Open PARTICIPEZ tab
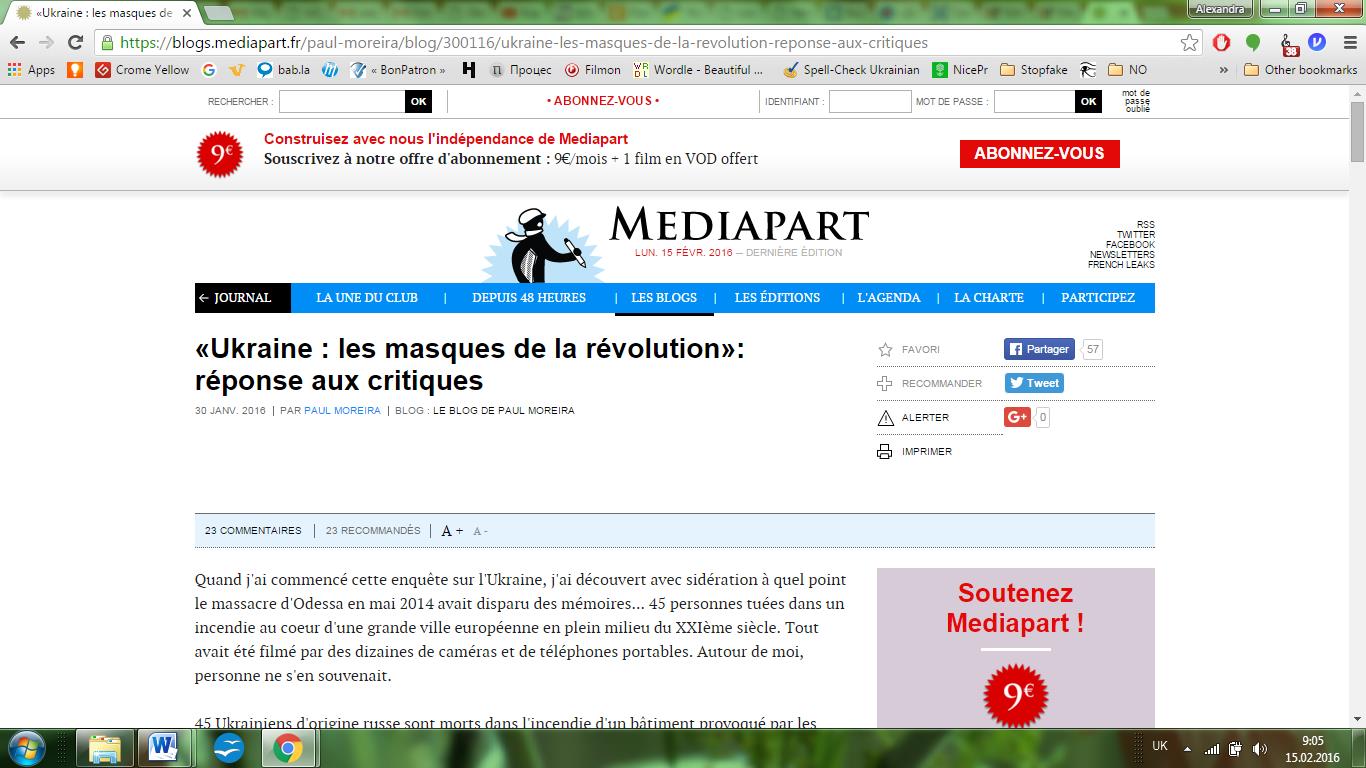This screenshot has height=768, width=1366. tap(1098, 298)
